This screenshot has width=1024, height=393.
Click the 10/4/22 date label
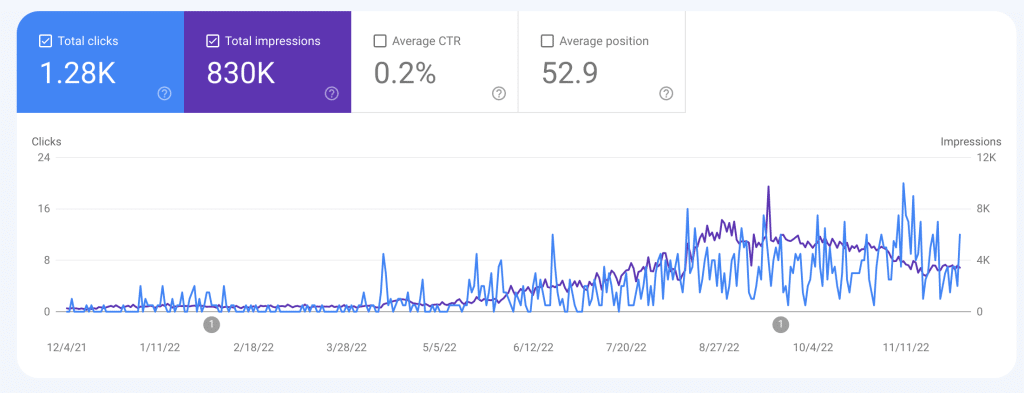tap(813, 347)
